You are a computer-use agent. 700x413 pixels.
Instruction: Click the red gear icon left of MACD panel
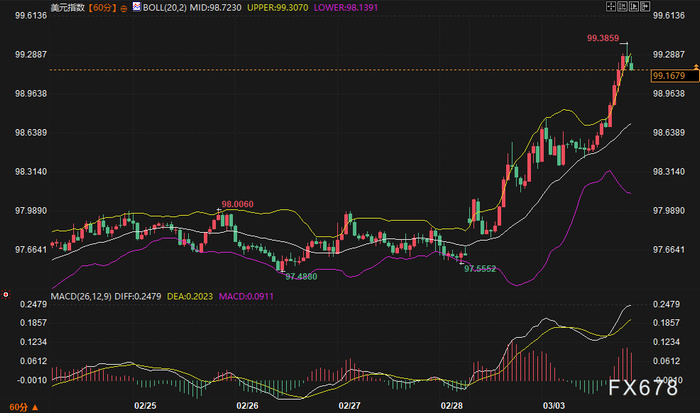coord(5,295)
